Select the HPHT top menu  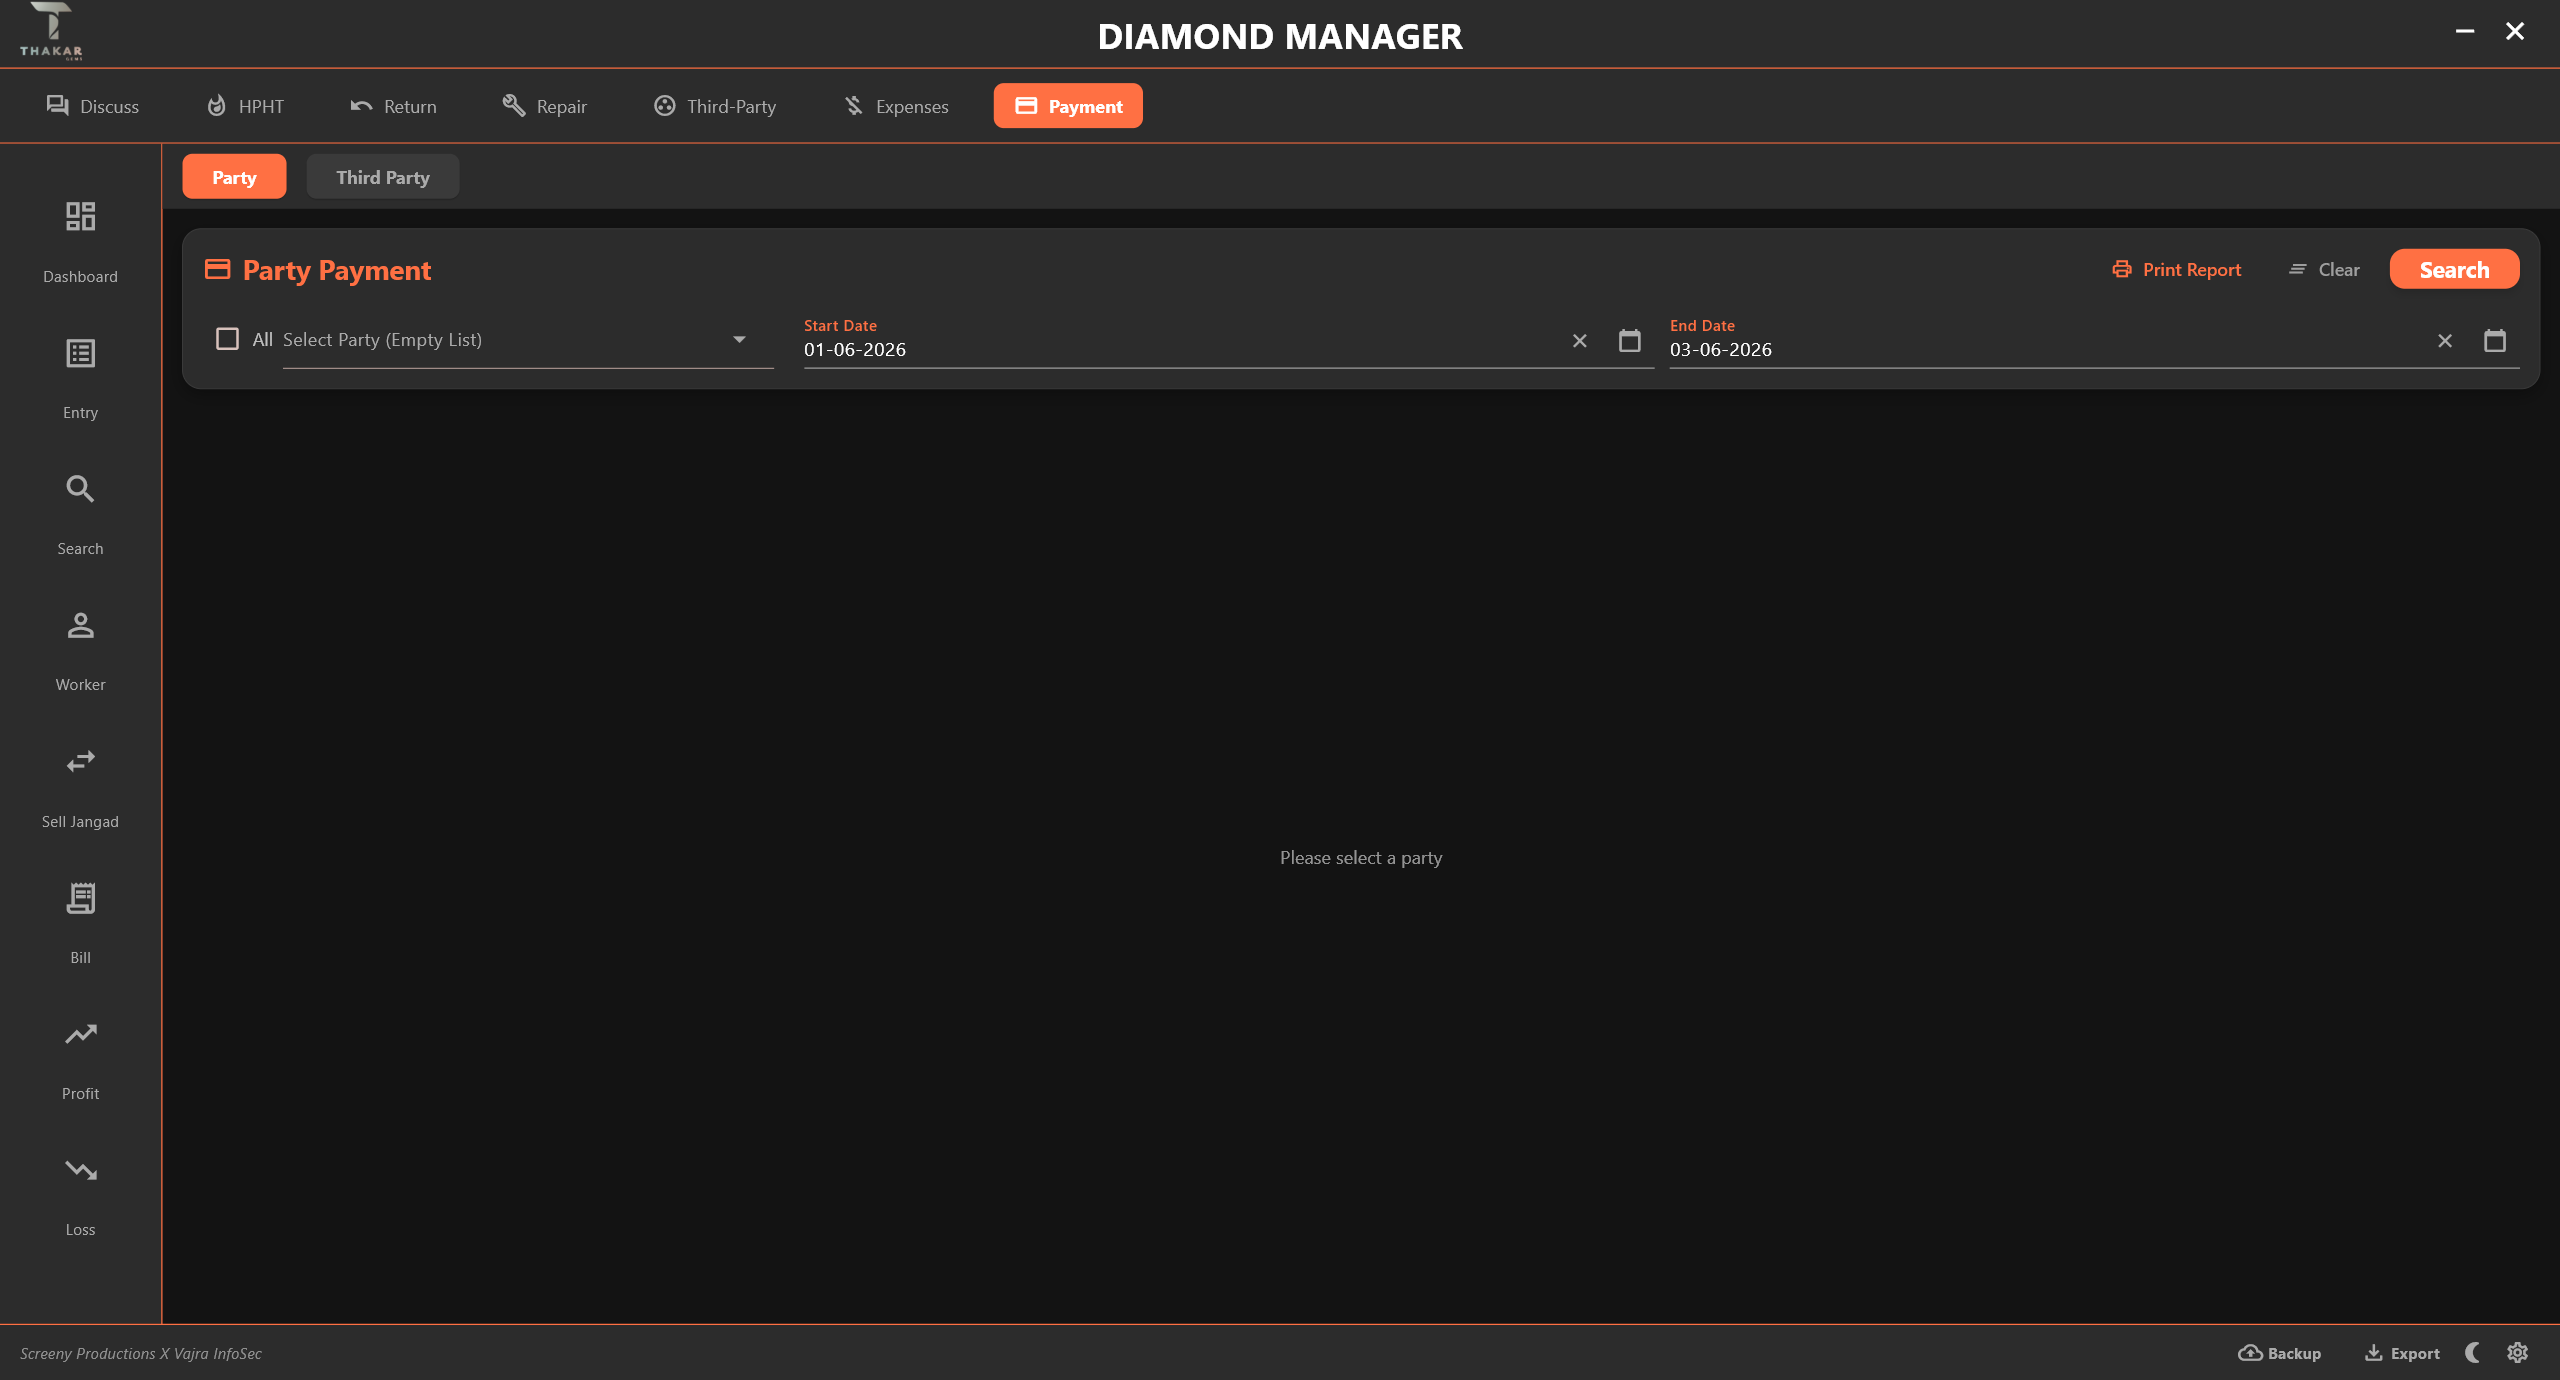click(245, 106)
